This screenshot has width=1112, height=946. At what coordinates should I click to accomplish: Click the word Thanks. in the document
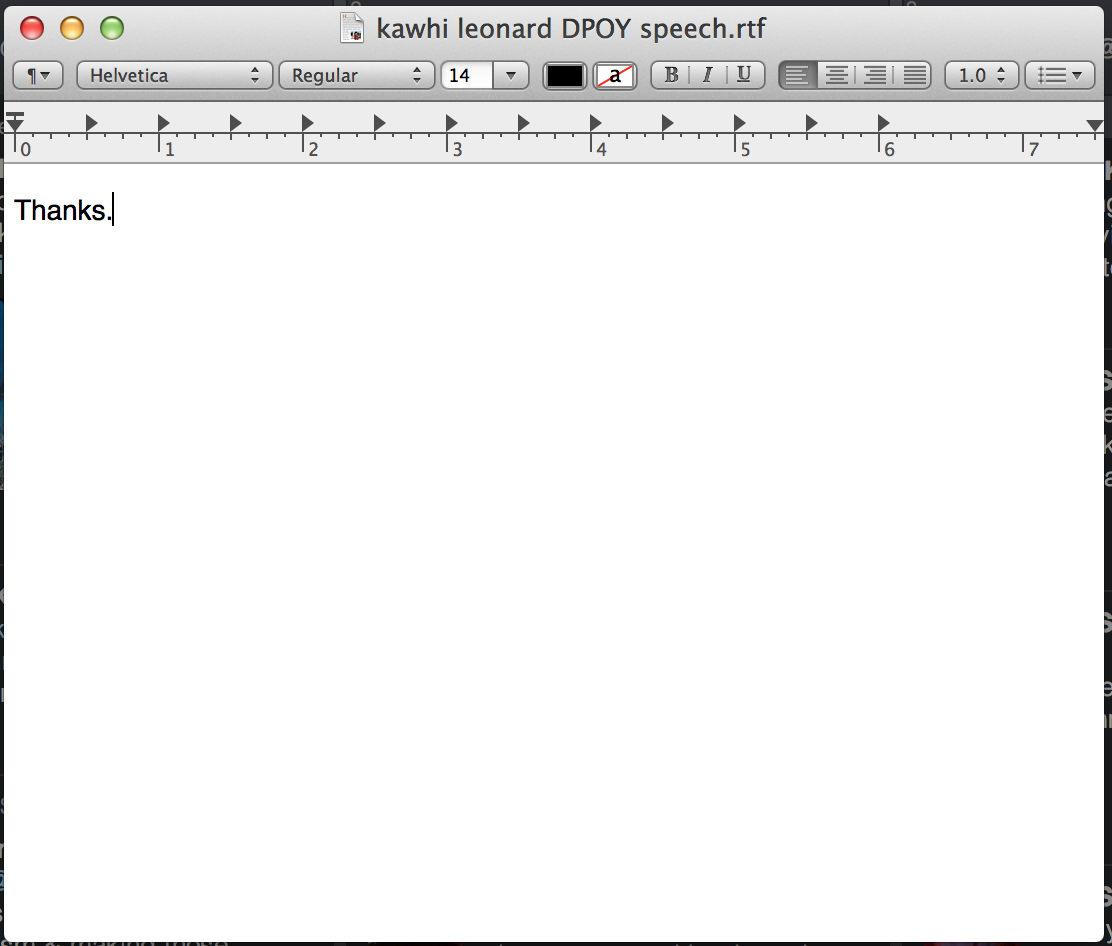(x=62, y=210)
